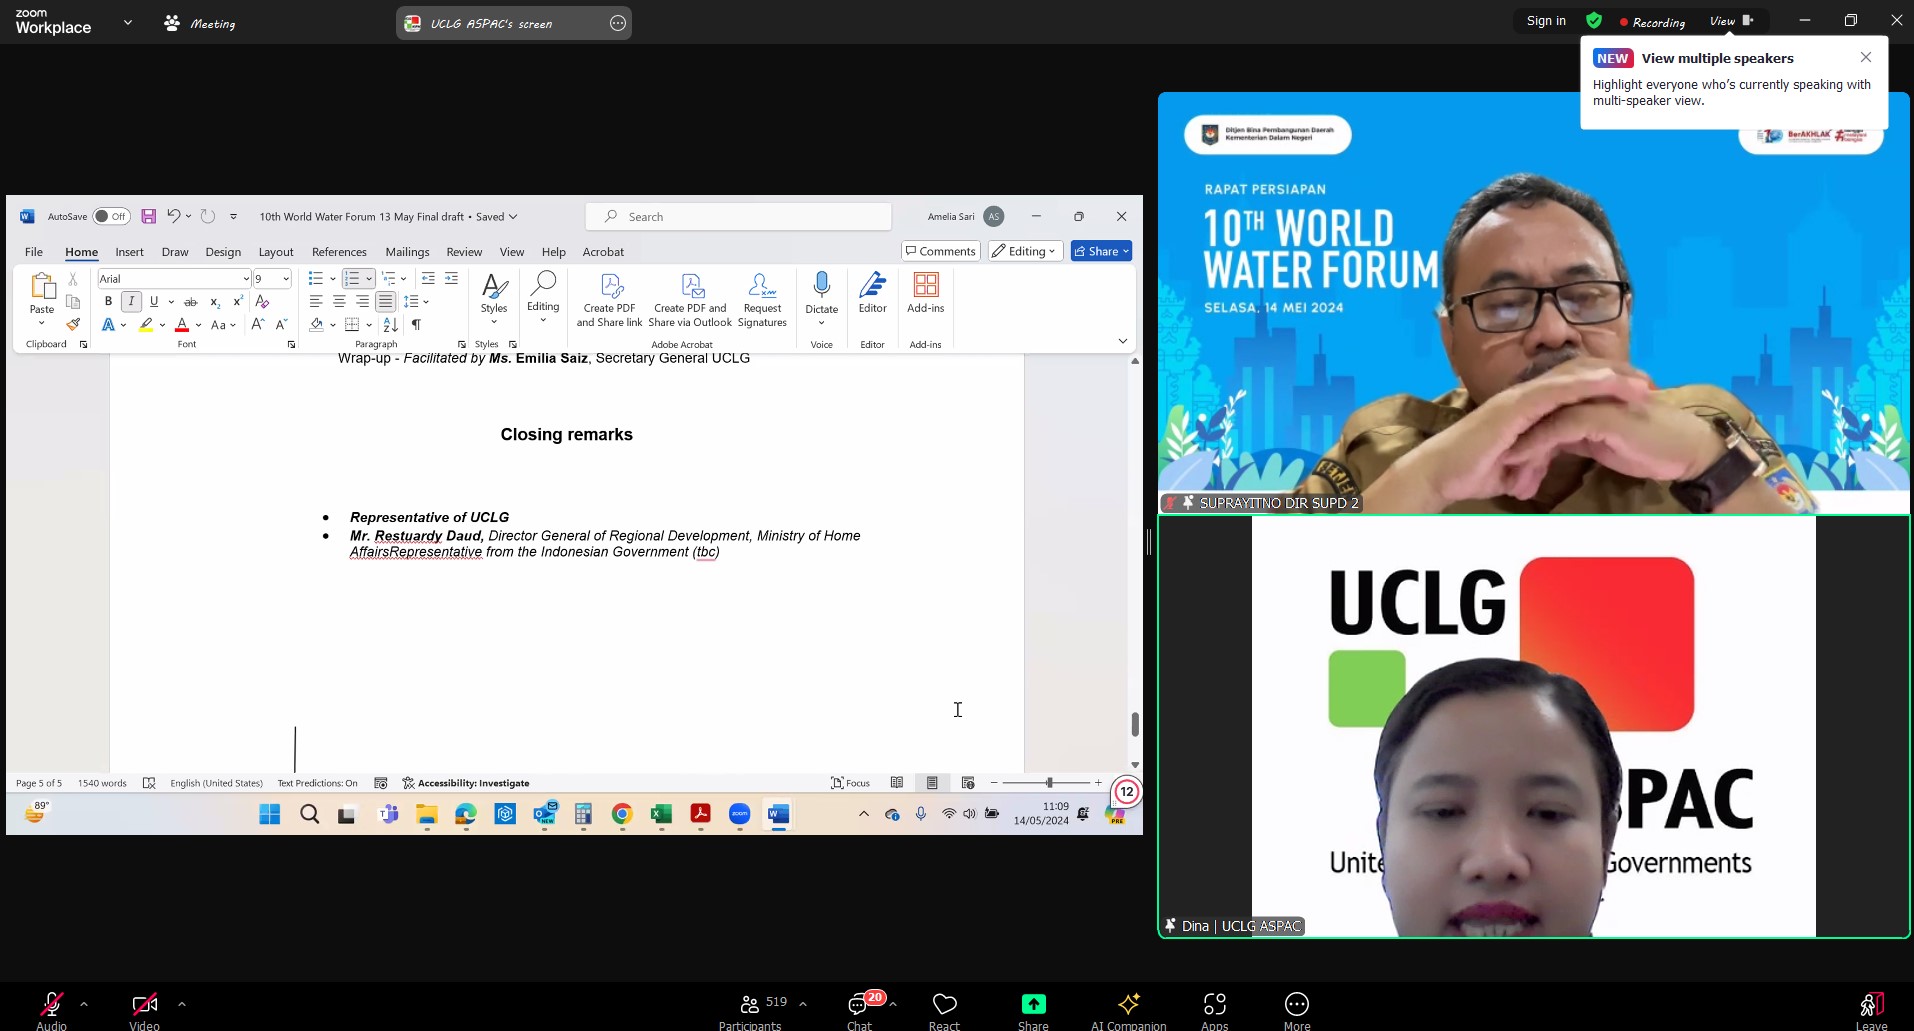Leave the Zoom meeting
The image size is (1914, 1031).
pos(1871,1011)
